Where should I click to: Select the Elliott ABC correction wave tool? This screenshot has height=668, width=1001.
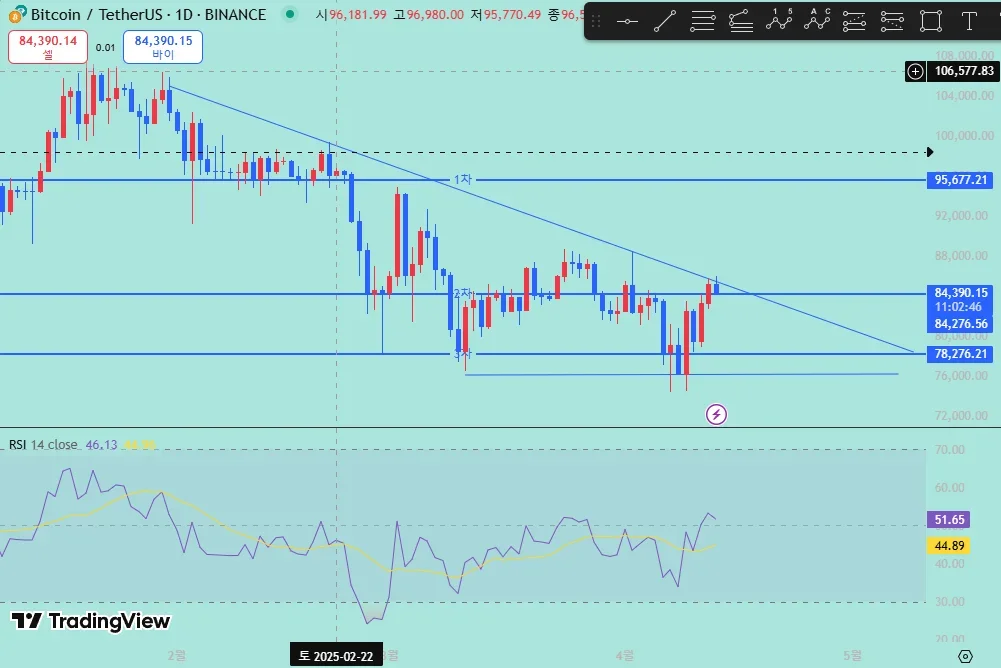(x=817, y=20)
